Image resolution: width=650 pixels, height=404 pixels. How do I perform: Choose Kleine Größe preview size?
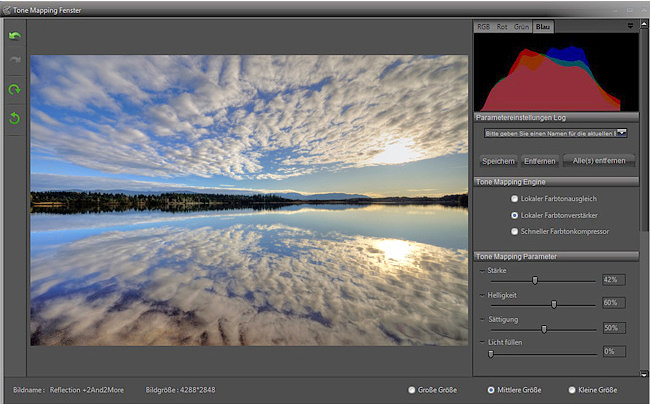pos(572,390)
